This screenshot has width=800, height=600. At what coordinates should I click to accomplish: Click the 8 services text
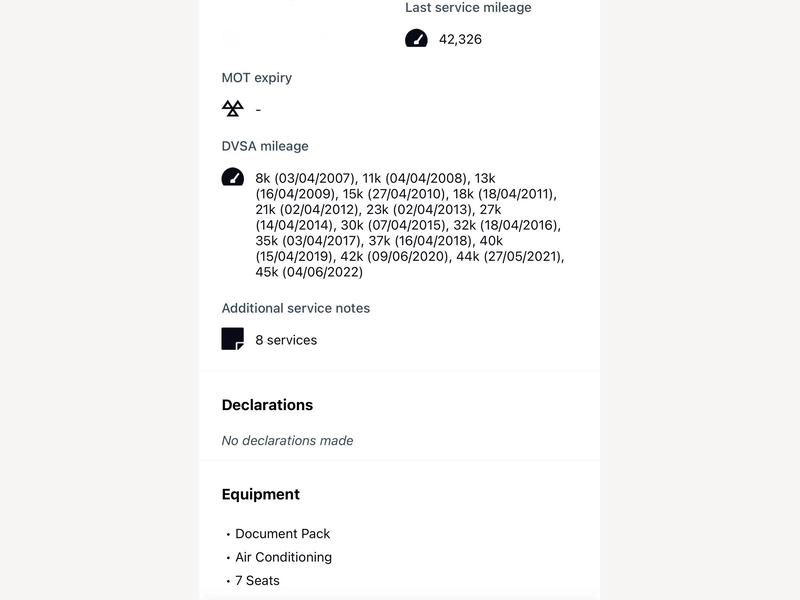pyautogui.click(x=286, y=340)
